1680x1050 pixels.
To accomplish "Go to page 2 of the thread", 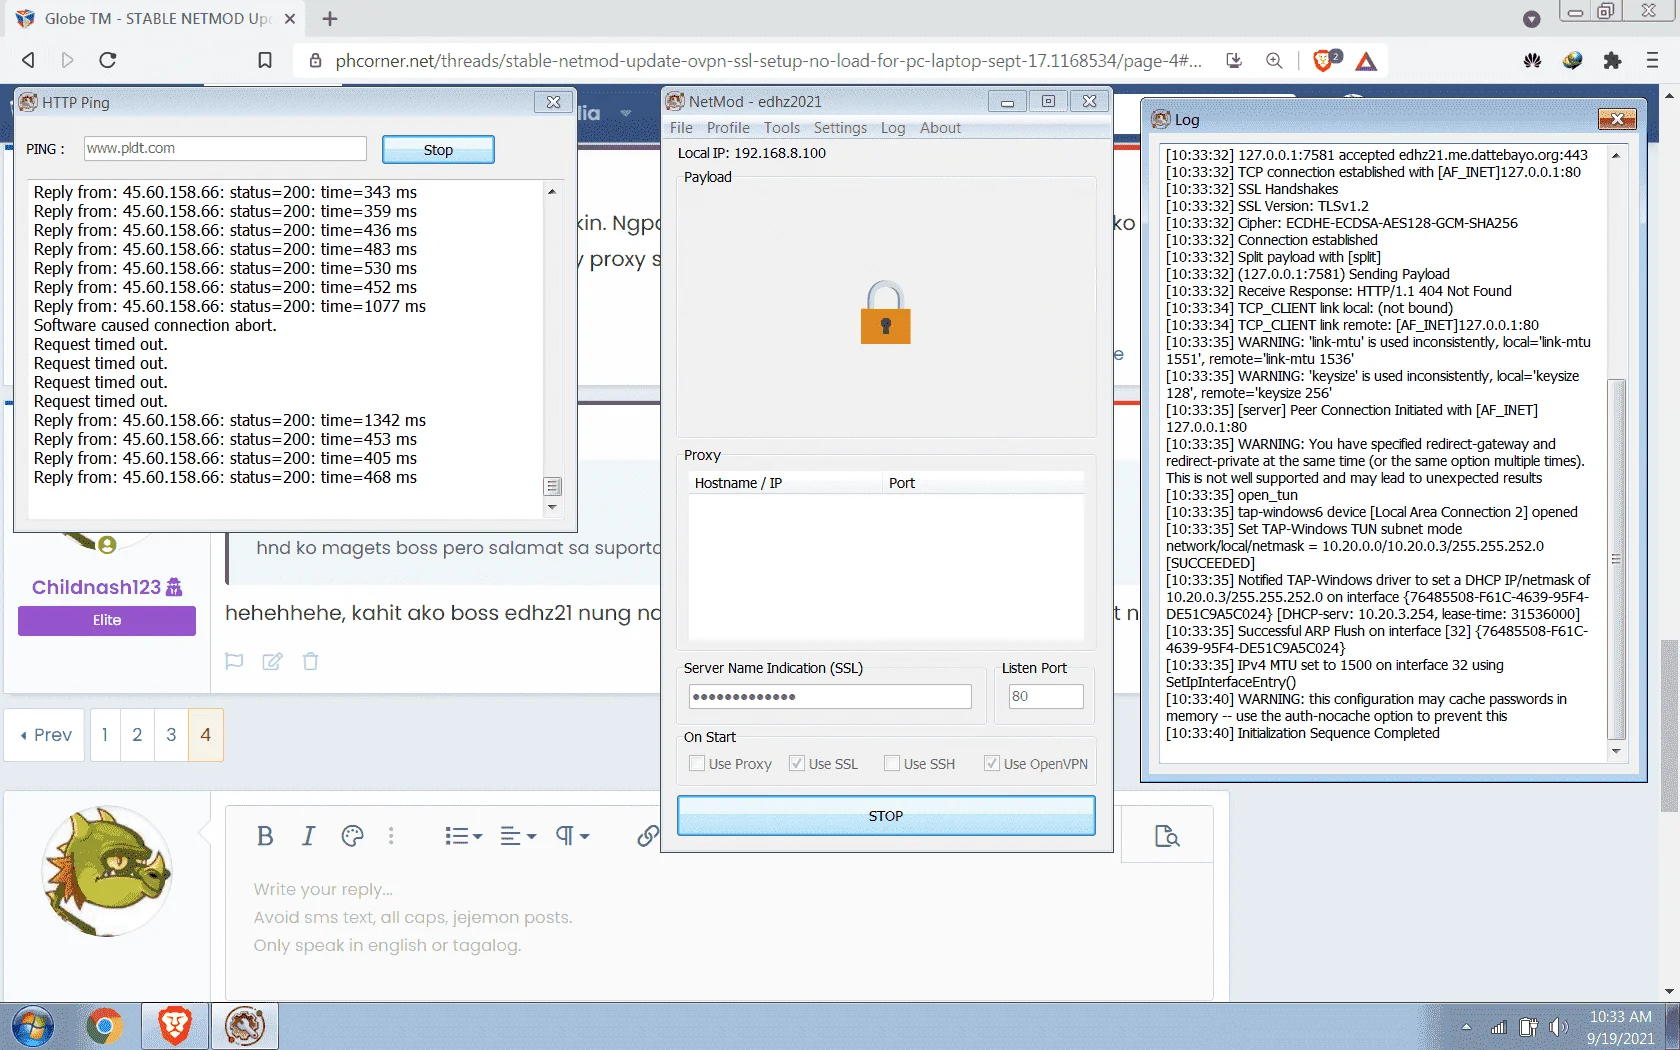I will 137,735.
